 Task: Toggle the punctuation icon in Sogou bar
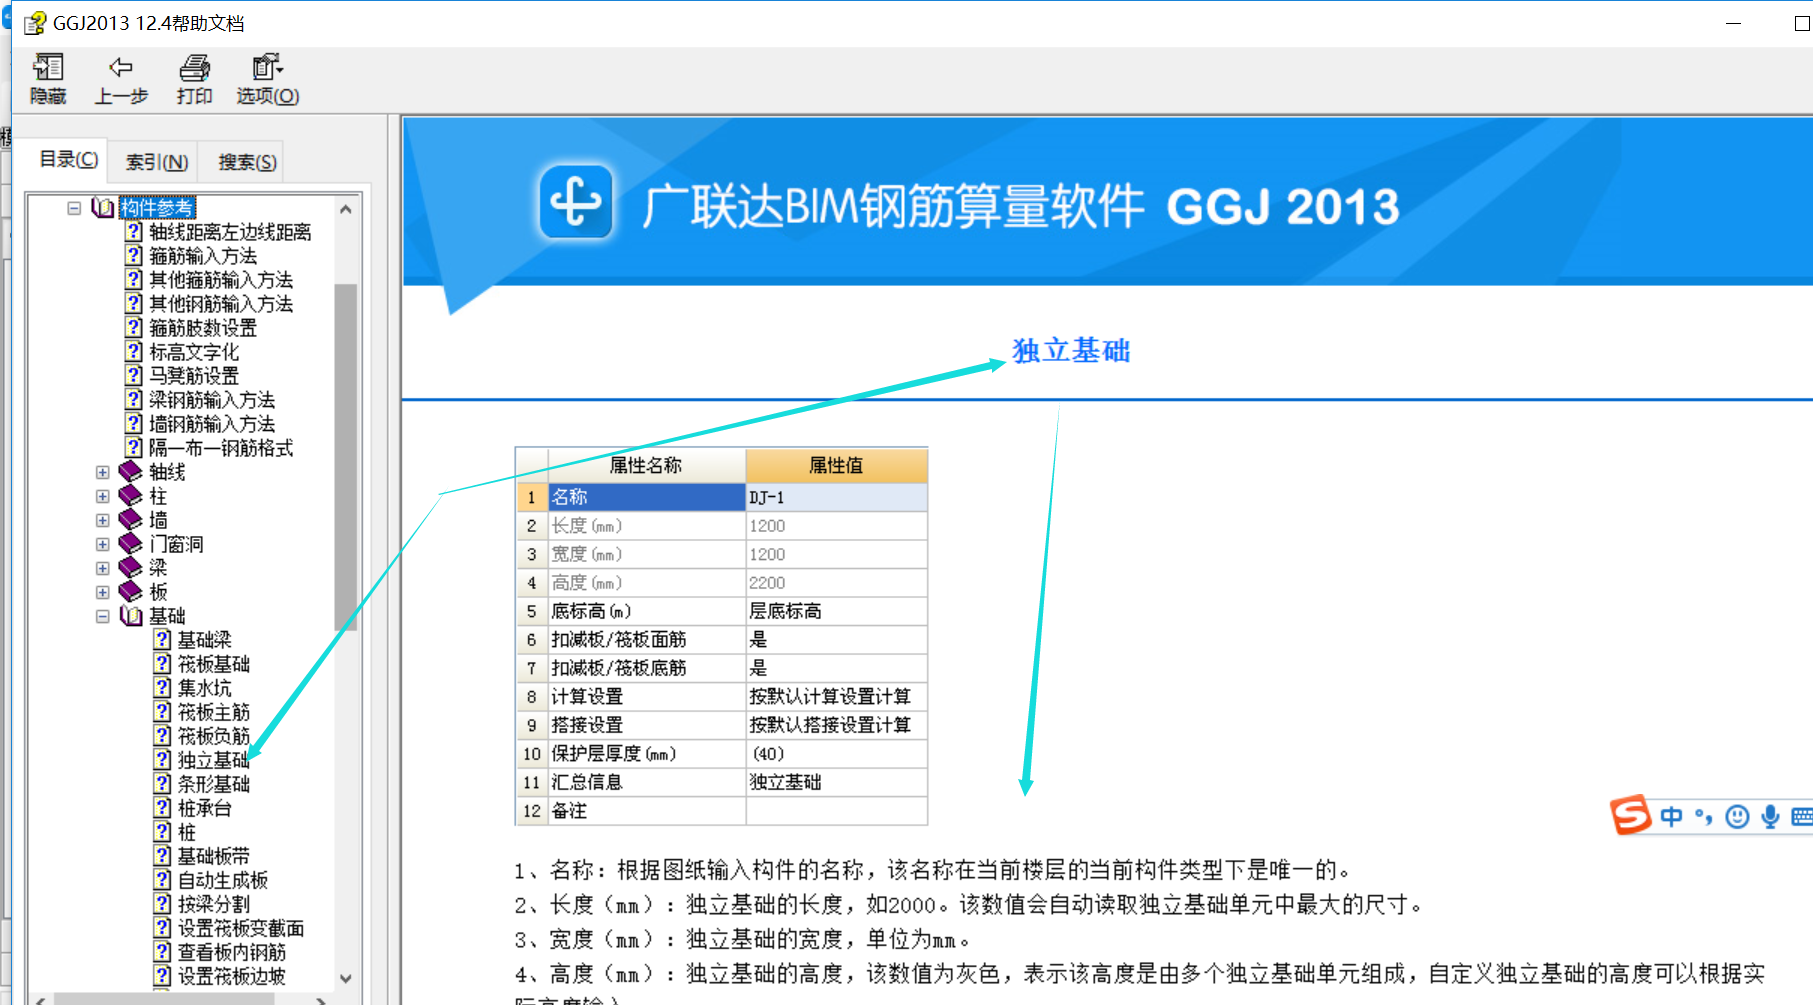click(x=1704, y=817)
